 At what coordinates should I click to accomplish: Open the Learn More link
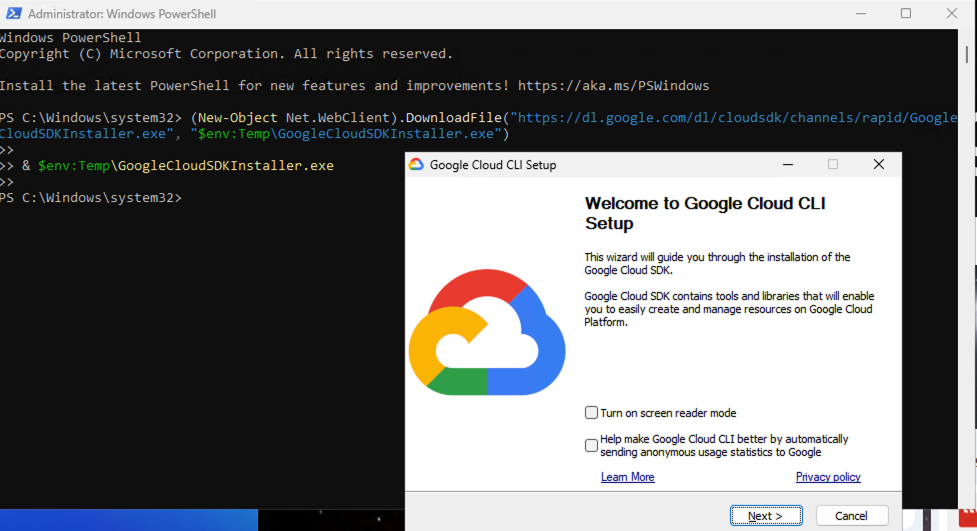pyautogui.click(x=627, y=477)
